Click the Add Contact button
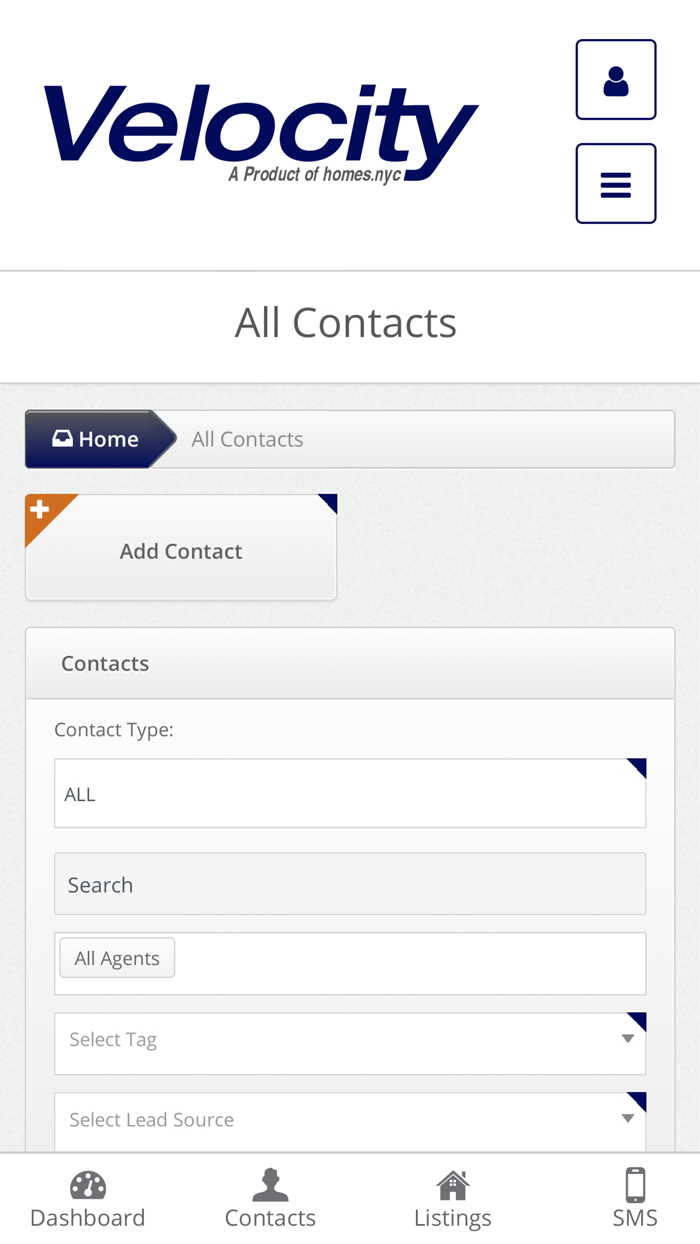This screenshot has width=700, height=1244. [x=180, y=551]
